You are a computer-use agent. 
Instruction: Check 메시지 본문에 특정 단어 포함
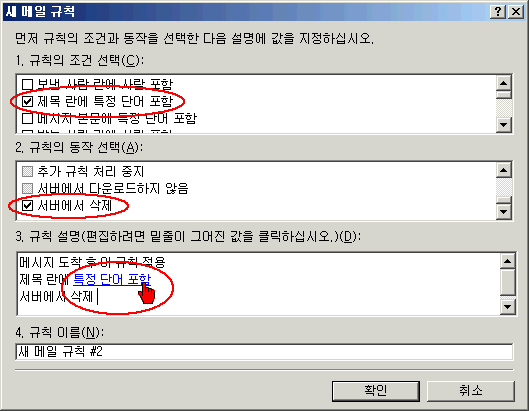tap(27, 118)
